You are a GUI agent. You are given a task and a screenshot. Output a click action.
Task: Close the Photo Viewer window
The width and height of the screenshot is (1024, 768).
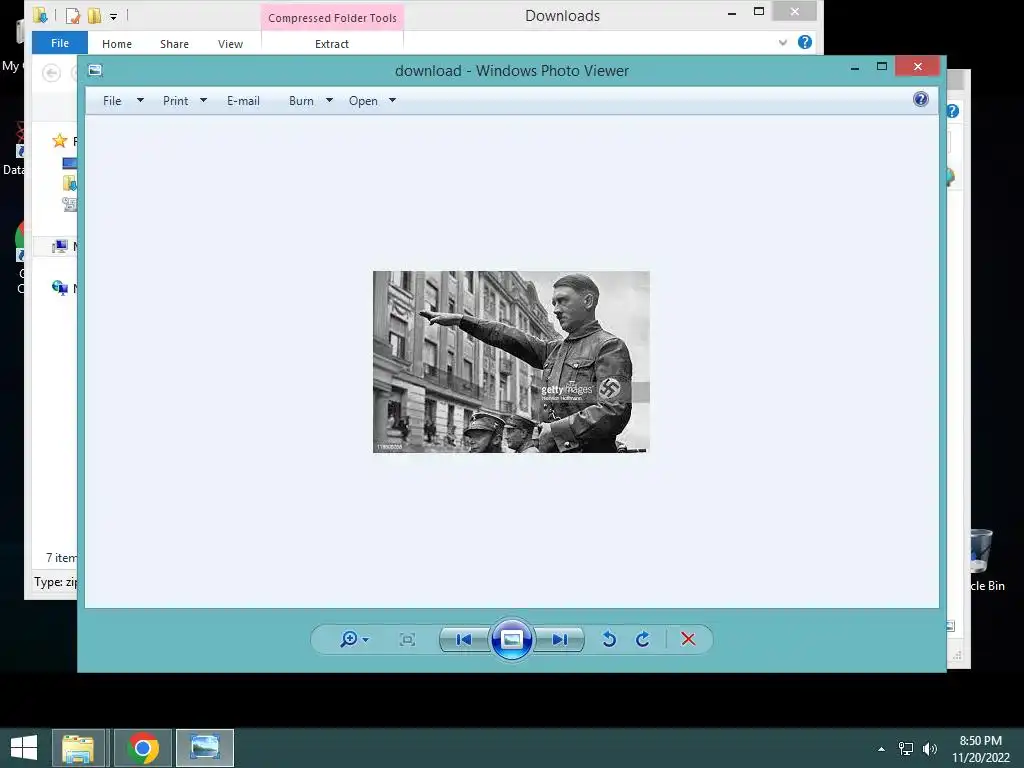[918, 67]
